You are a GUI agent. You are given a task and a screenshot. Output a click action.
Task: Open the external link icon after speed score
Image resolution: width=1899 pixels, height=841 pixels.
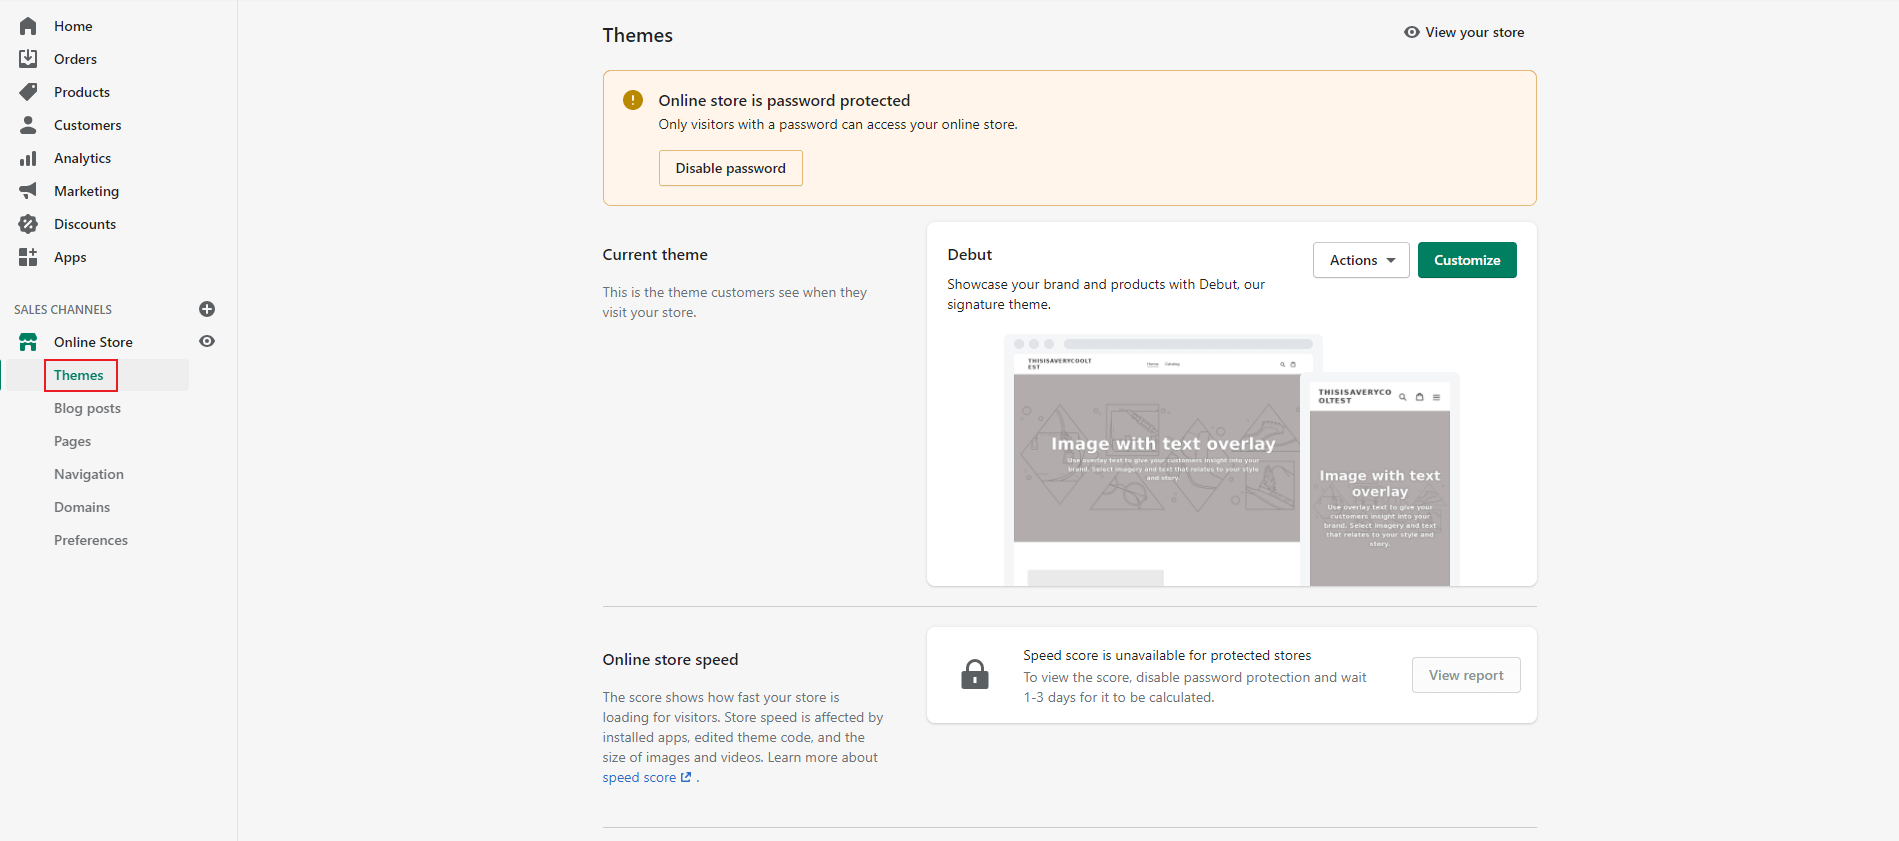click(x=686, y=777)
